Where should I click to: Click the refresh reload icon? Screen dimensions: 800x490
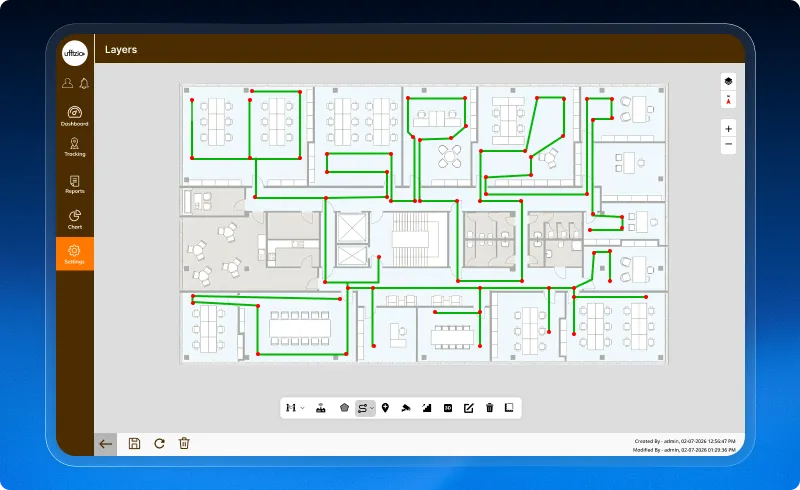(159, 444)
